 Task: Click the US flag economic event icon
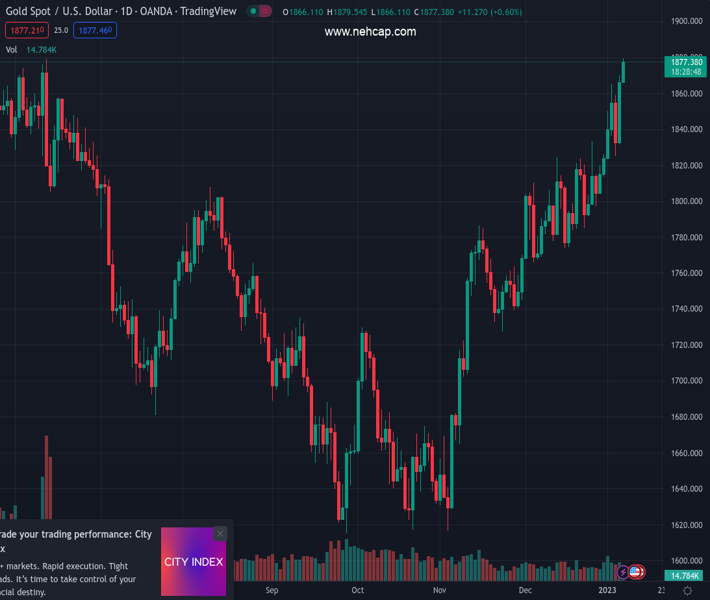tap(636, 572)
